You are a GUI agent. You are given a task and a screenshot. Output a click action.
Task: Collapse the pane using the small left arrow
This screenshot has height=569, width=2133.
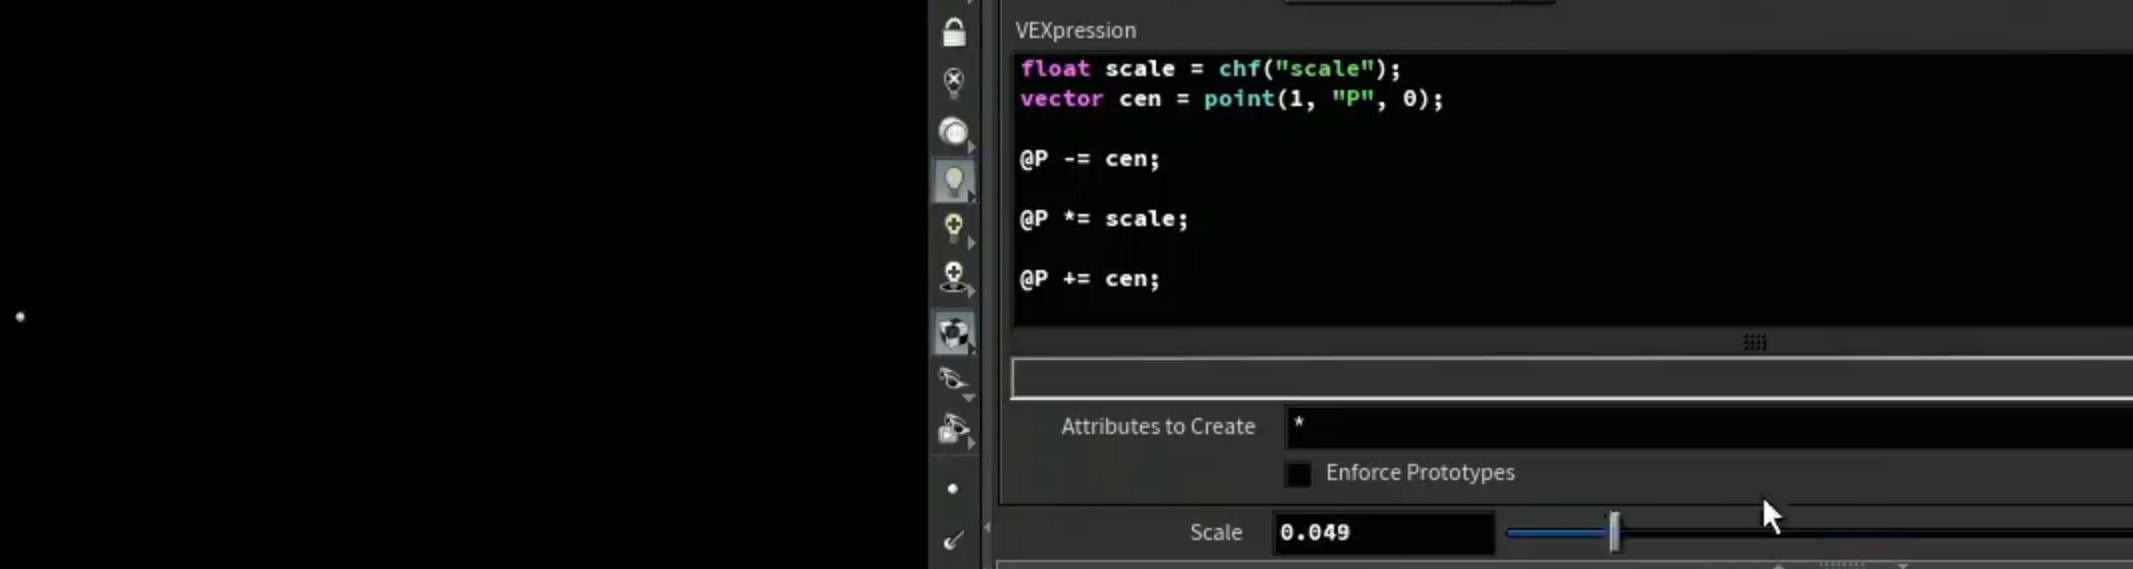point(988,527)
